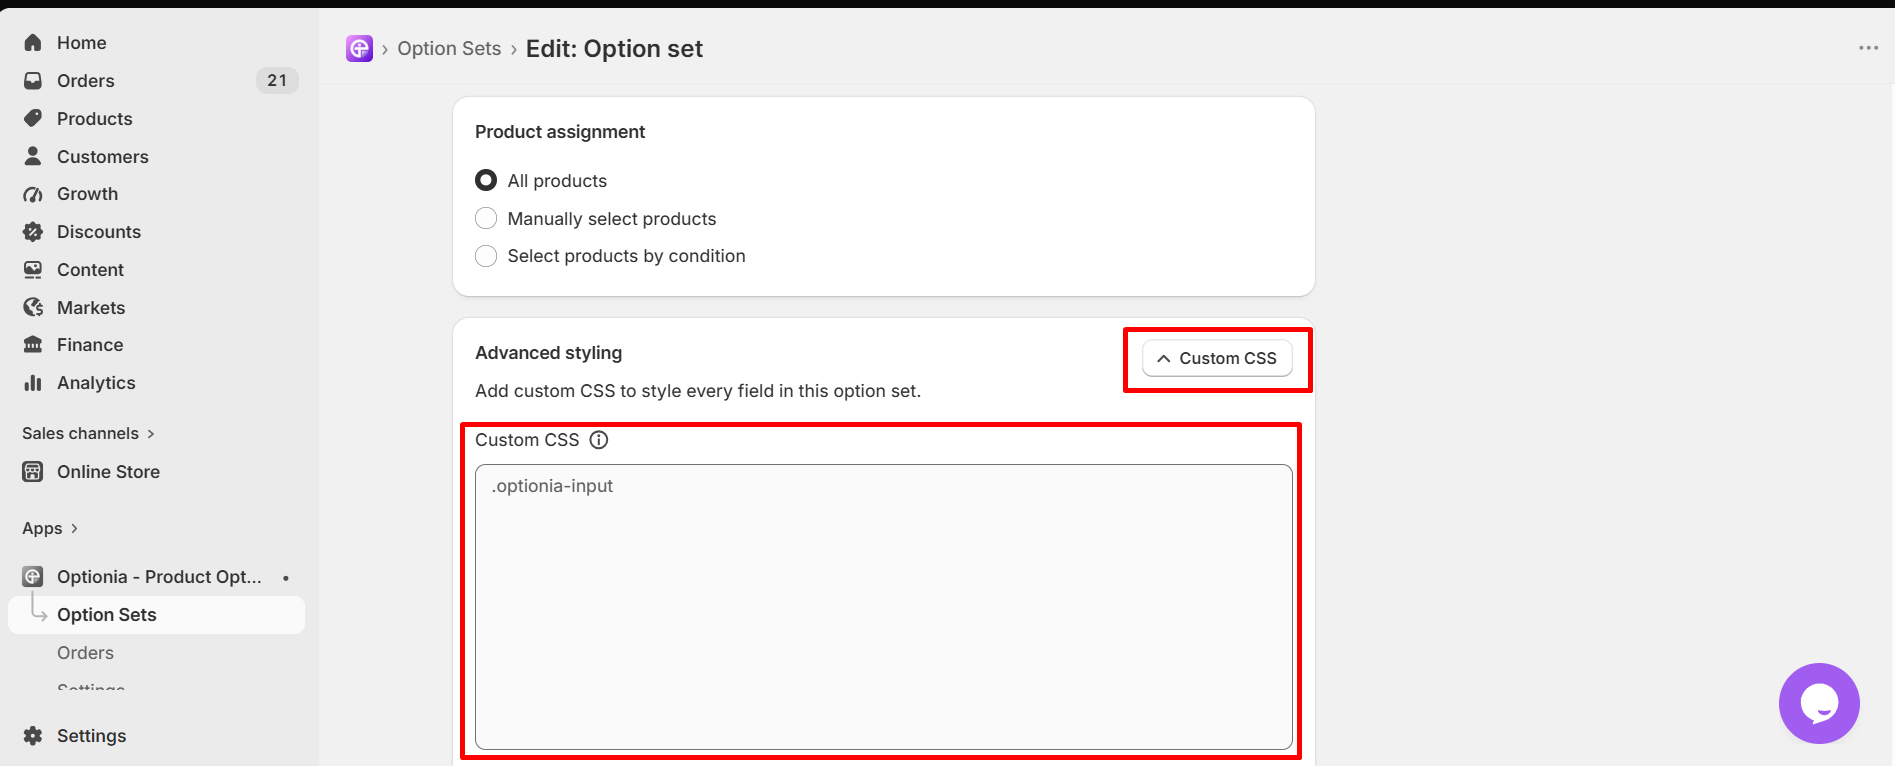Click inside the Custom CSS text area
Viewport: 1895px width, 766px height.
(x=884, y=607)
